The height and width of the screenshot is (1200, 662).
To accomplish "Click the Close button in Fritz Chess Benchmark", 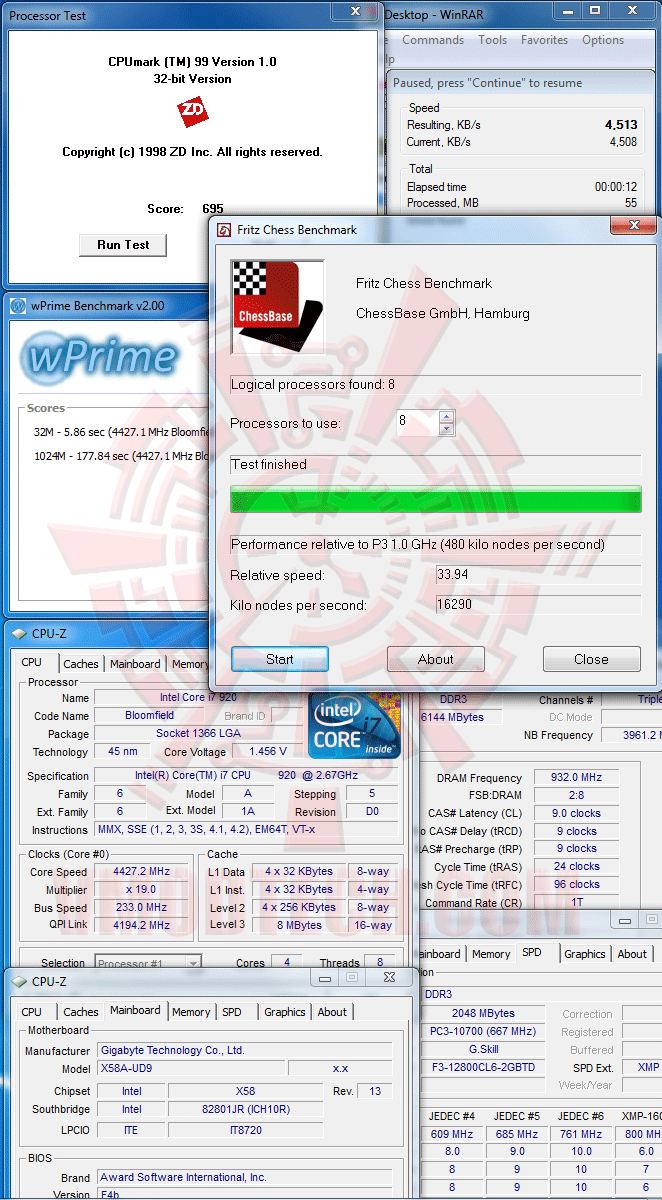I will 591,659.
